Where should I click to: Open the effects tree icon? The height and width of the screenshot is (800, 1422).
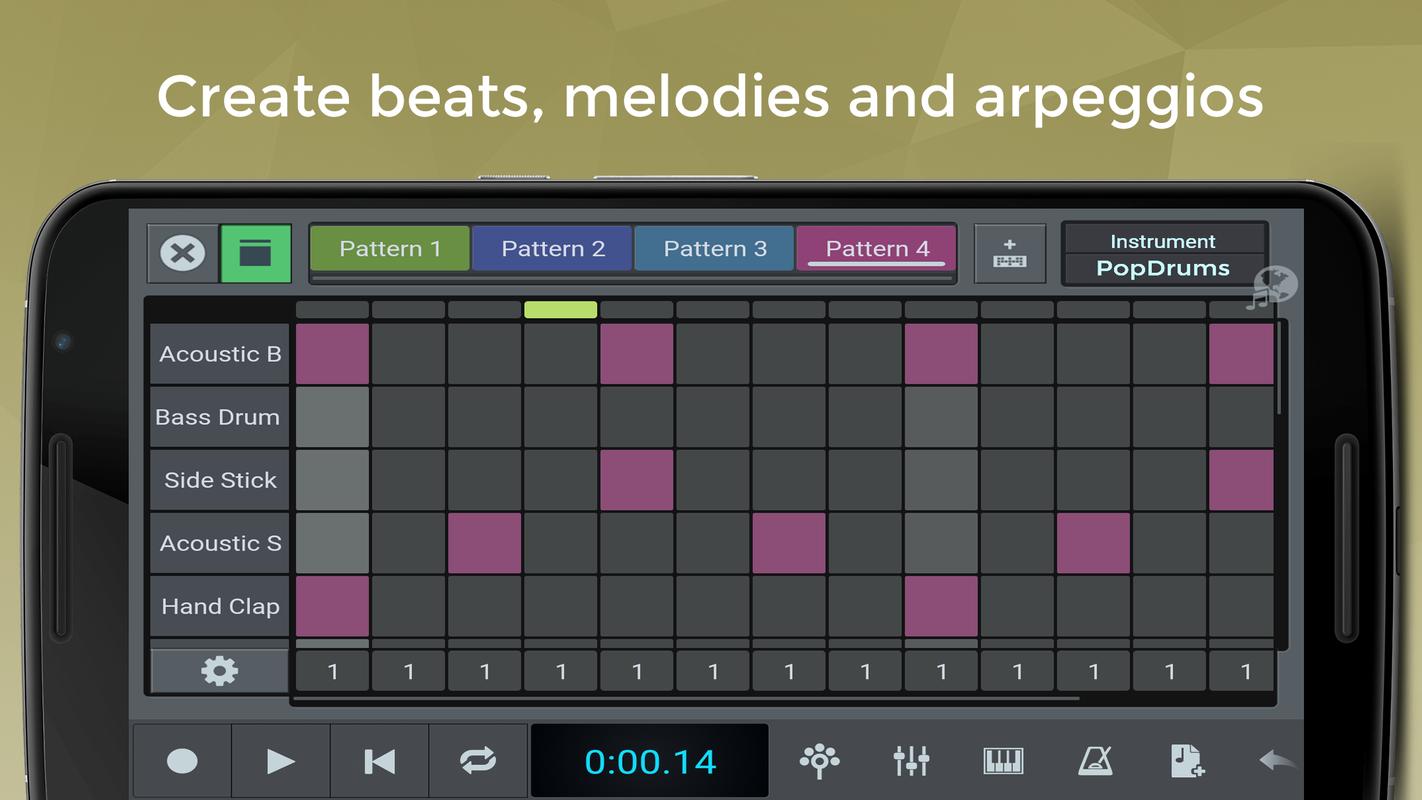820,761
